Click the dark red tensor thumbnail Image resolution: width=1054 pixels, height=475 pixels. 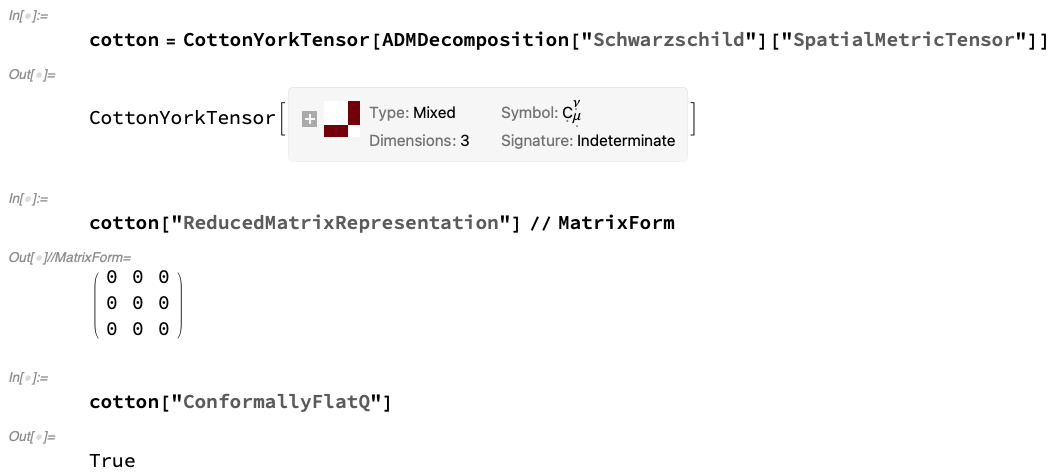pos(341,119)
